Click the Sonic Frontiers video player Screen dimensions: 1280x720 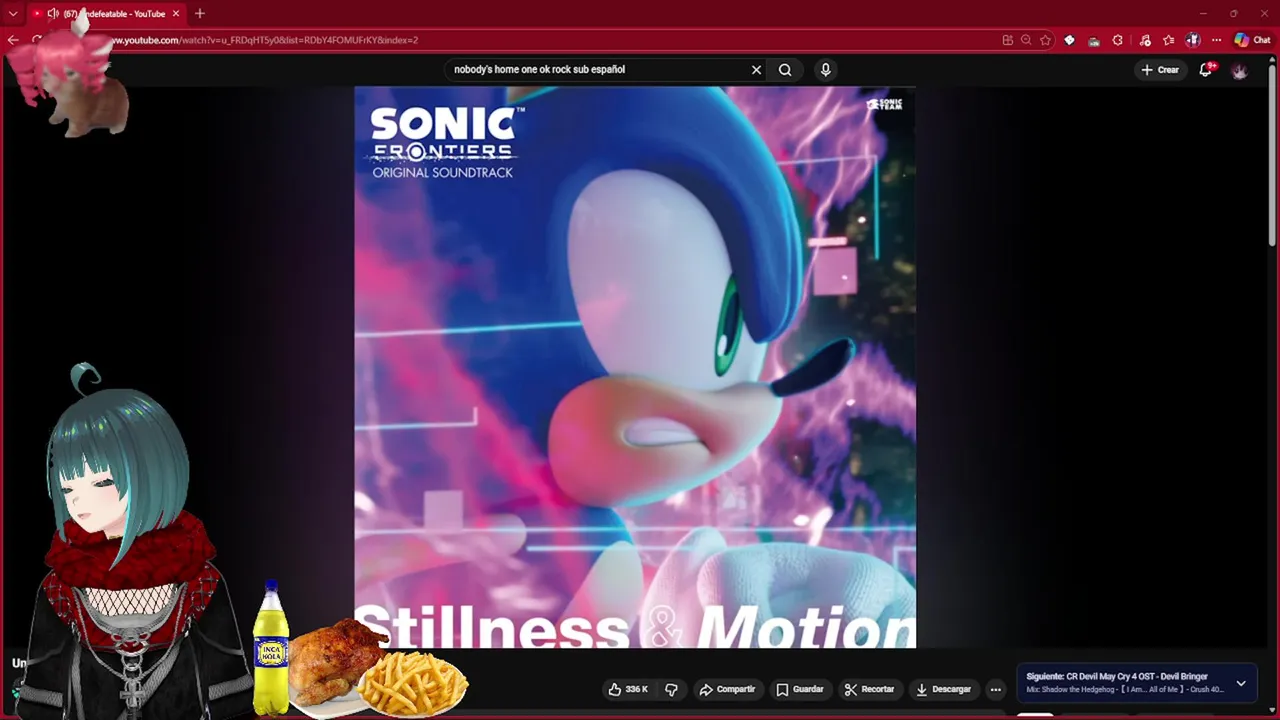coord(635,367)
